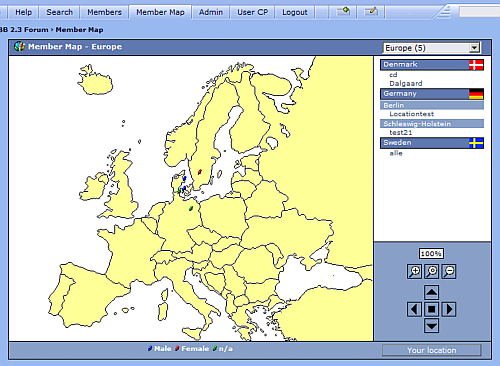Select member Locationtest under Berlin
This screenshot has width=500, height=366.
pos(412,114)
